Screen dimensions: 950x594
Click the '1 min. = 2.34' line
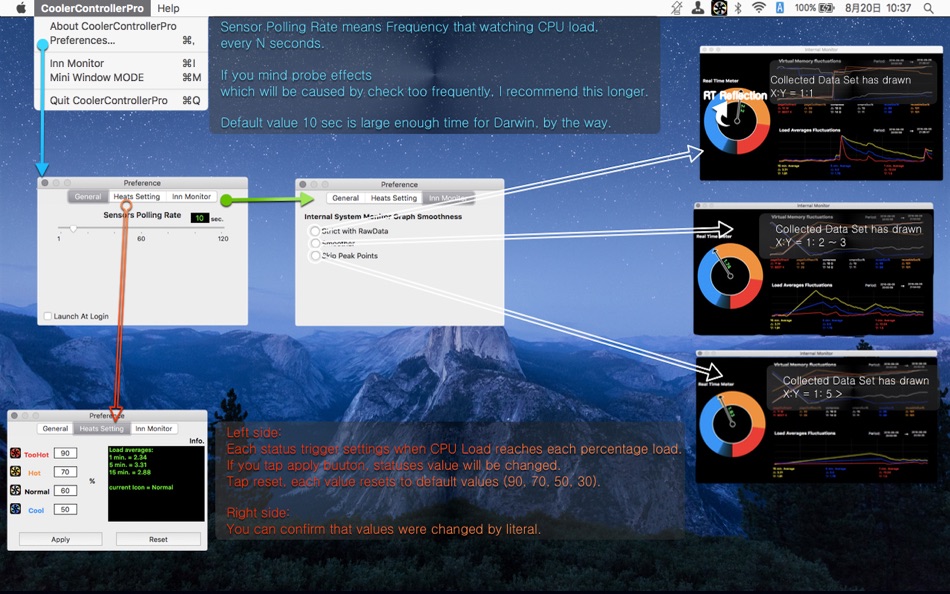click(128, 458)
